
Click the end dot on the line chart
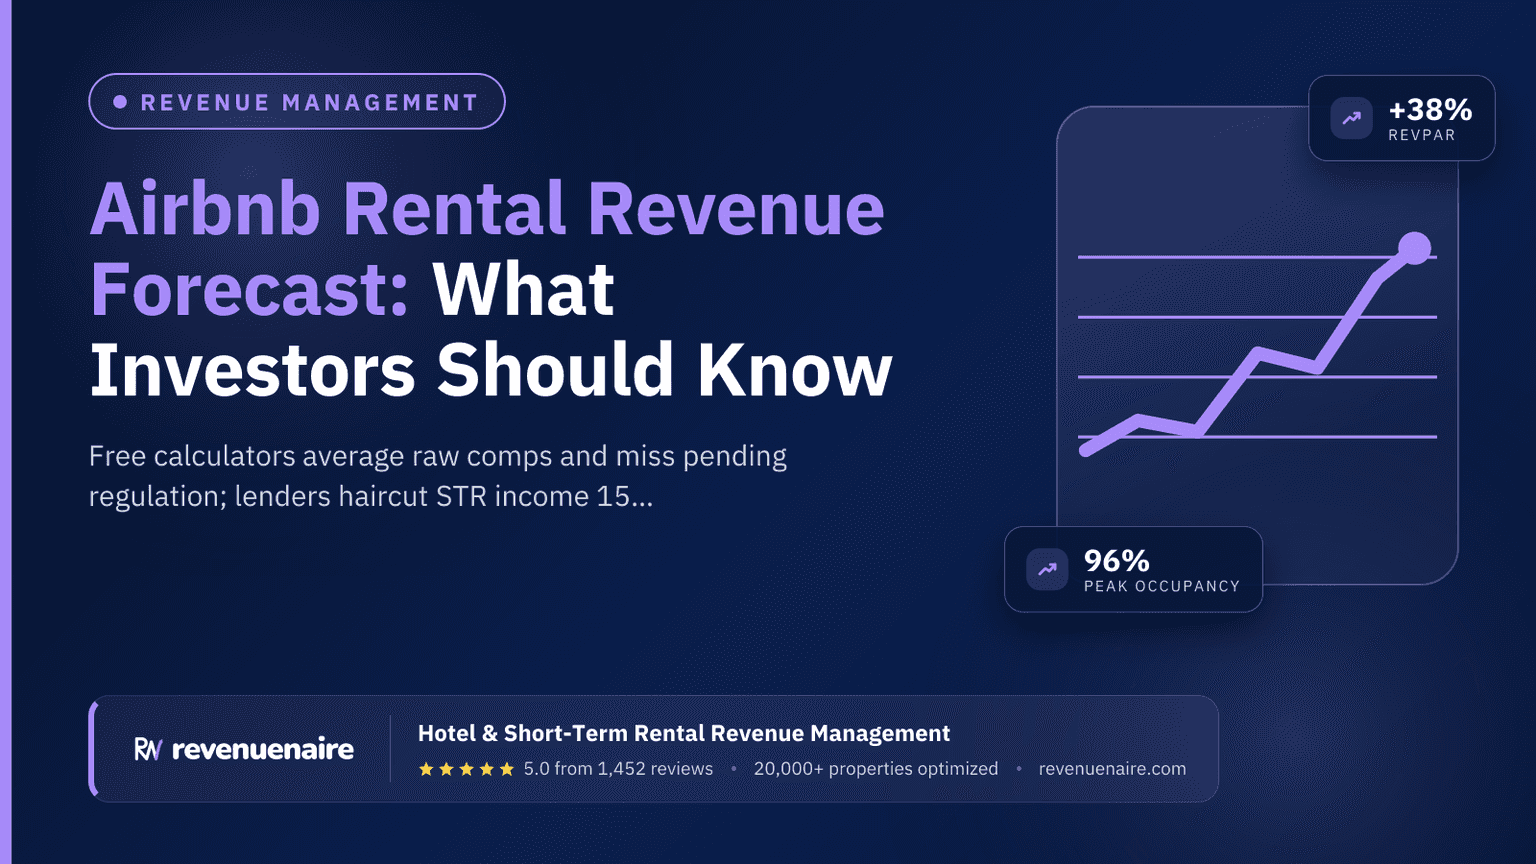click(x=1414, y=248)
